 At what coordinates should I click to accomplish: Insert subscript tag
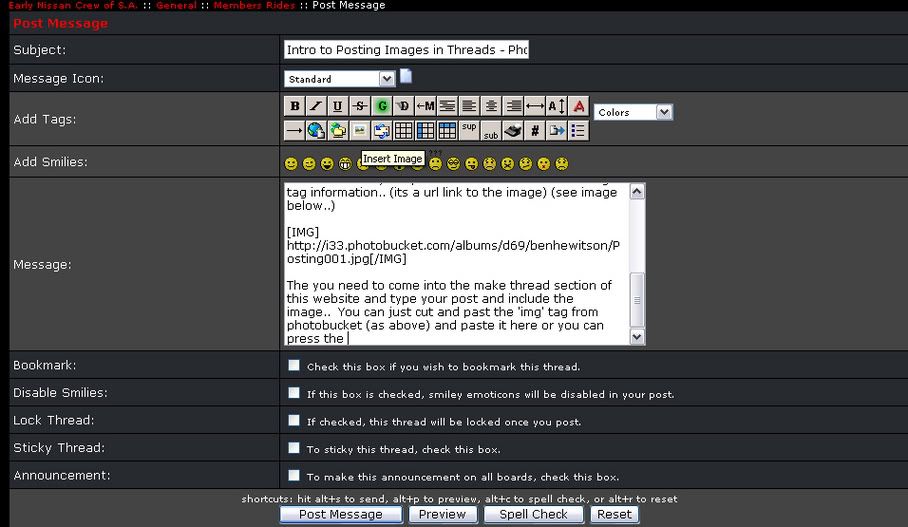[491, 131]
